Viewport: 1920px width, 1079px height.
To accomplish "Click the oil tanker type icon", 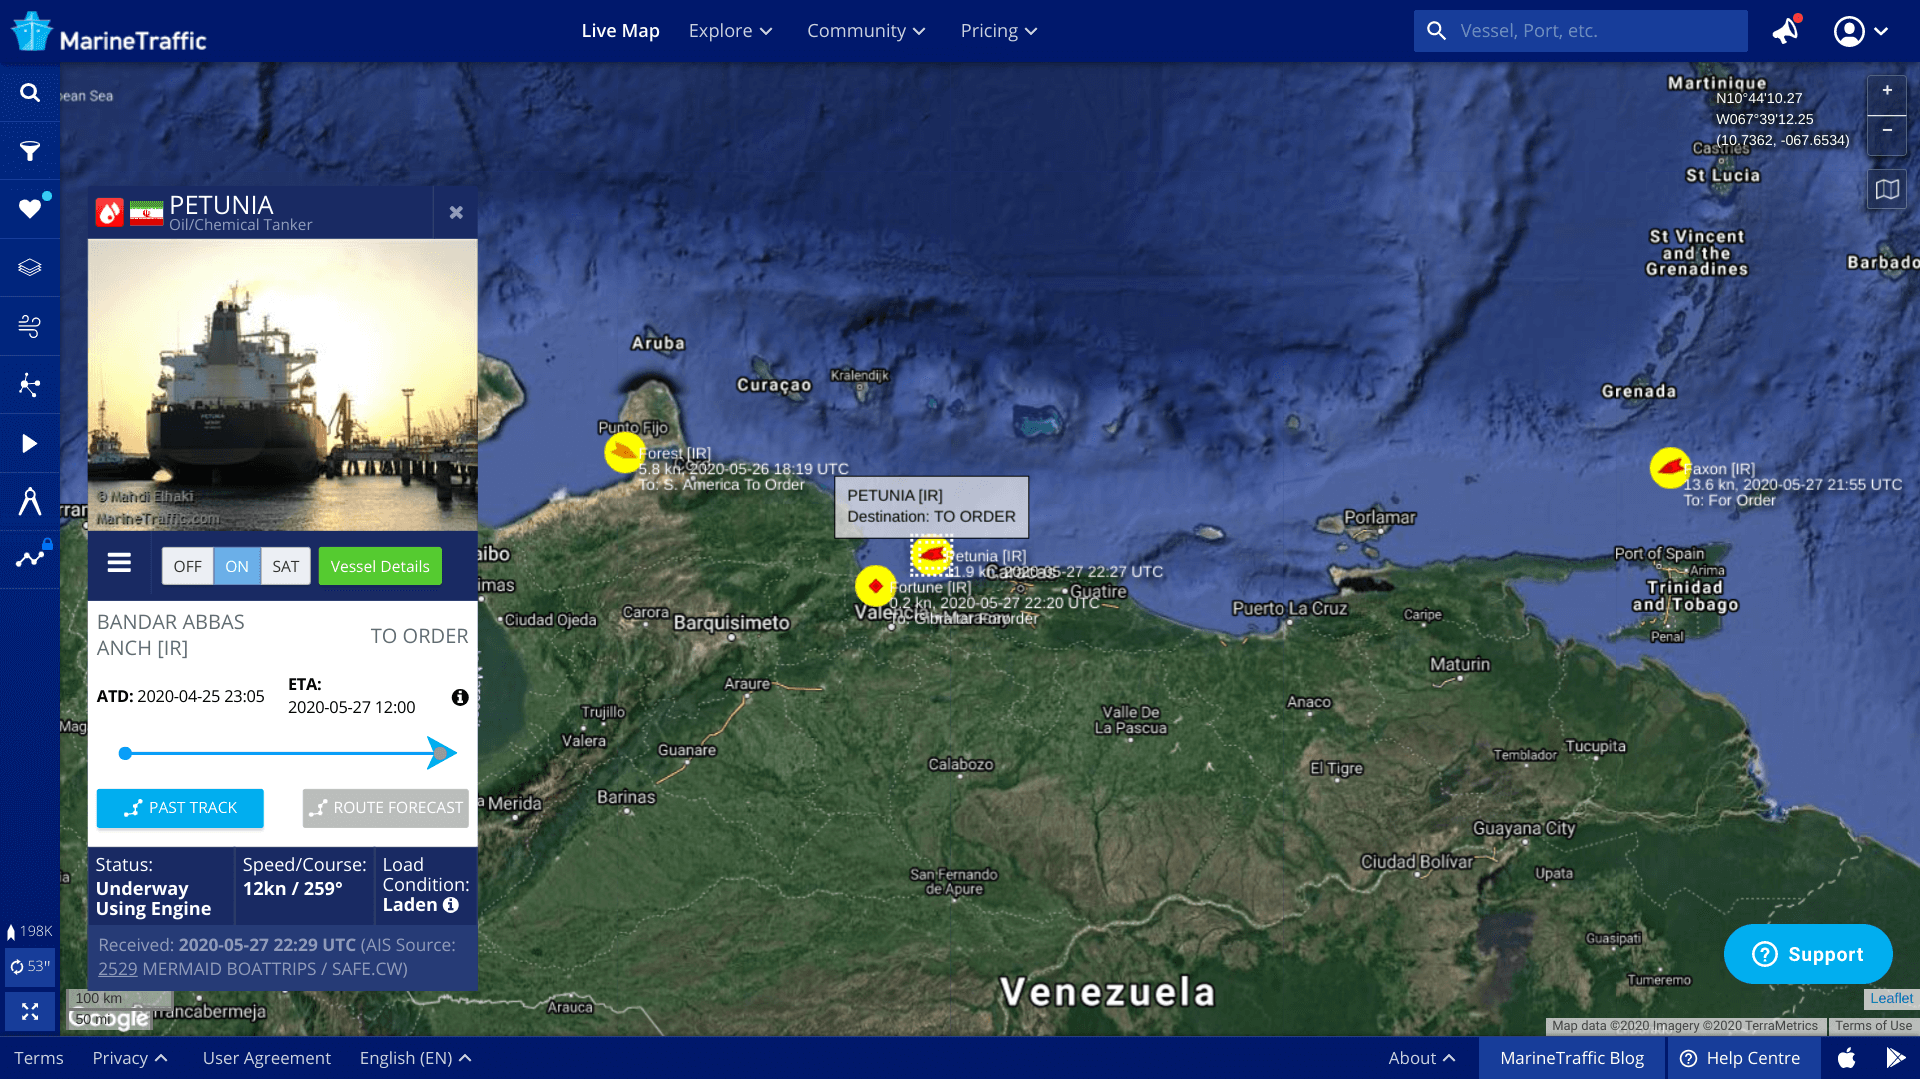I will pyautogui.click(x=109, y=212).
